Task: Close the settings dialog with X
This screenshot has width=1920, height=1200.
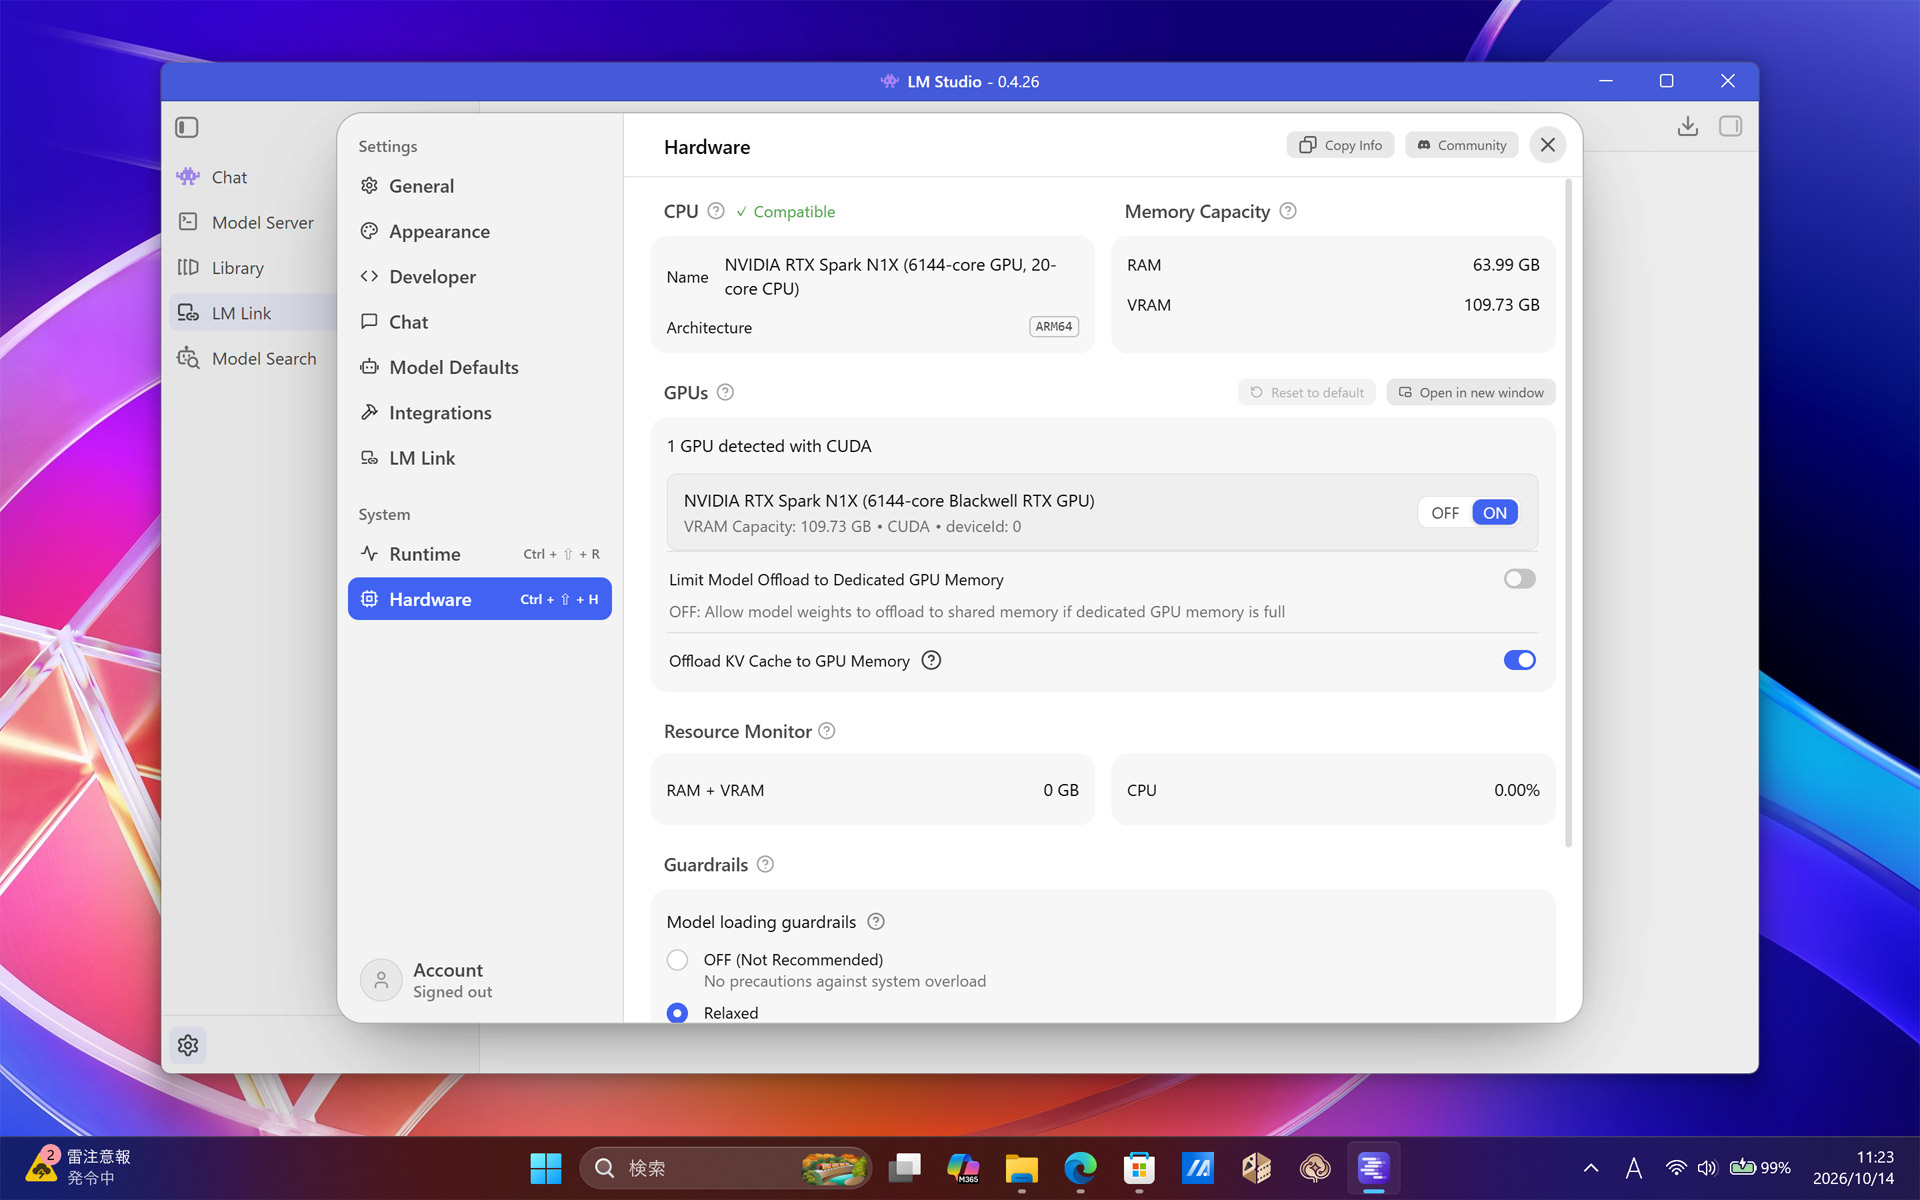Action: [x=1547, y=145]
